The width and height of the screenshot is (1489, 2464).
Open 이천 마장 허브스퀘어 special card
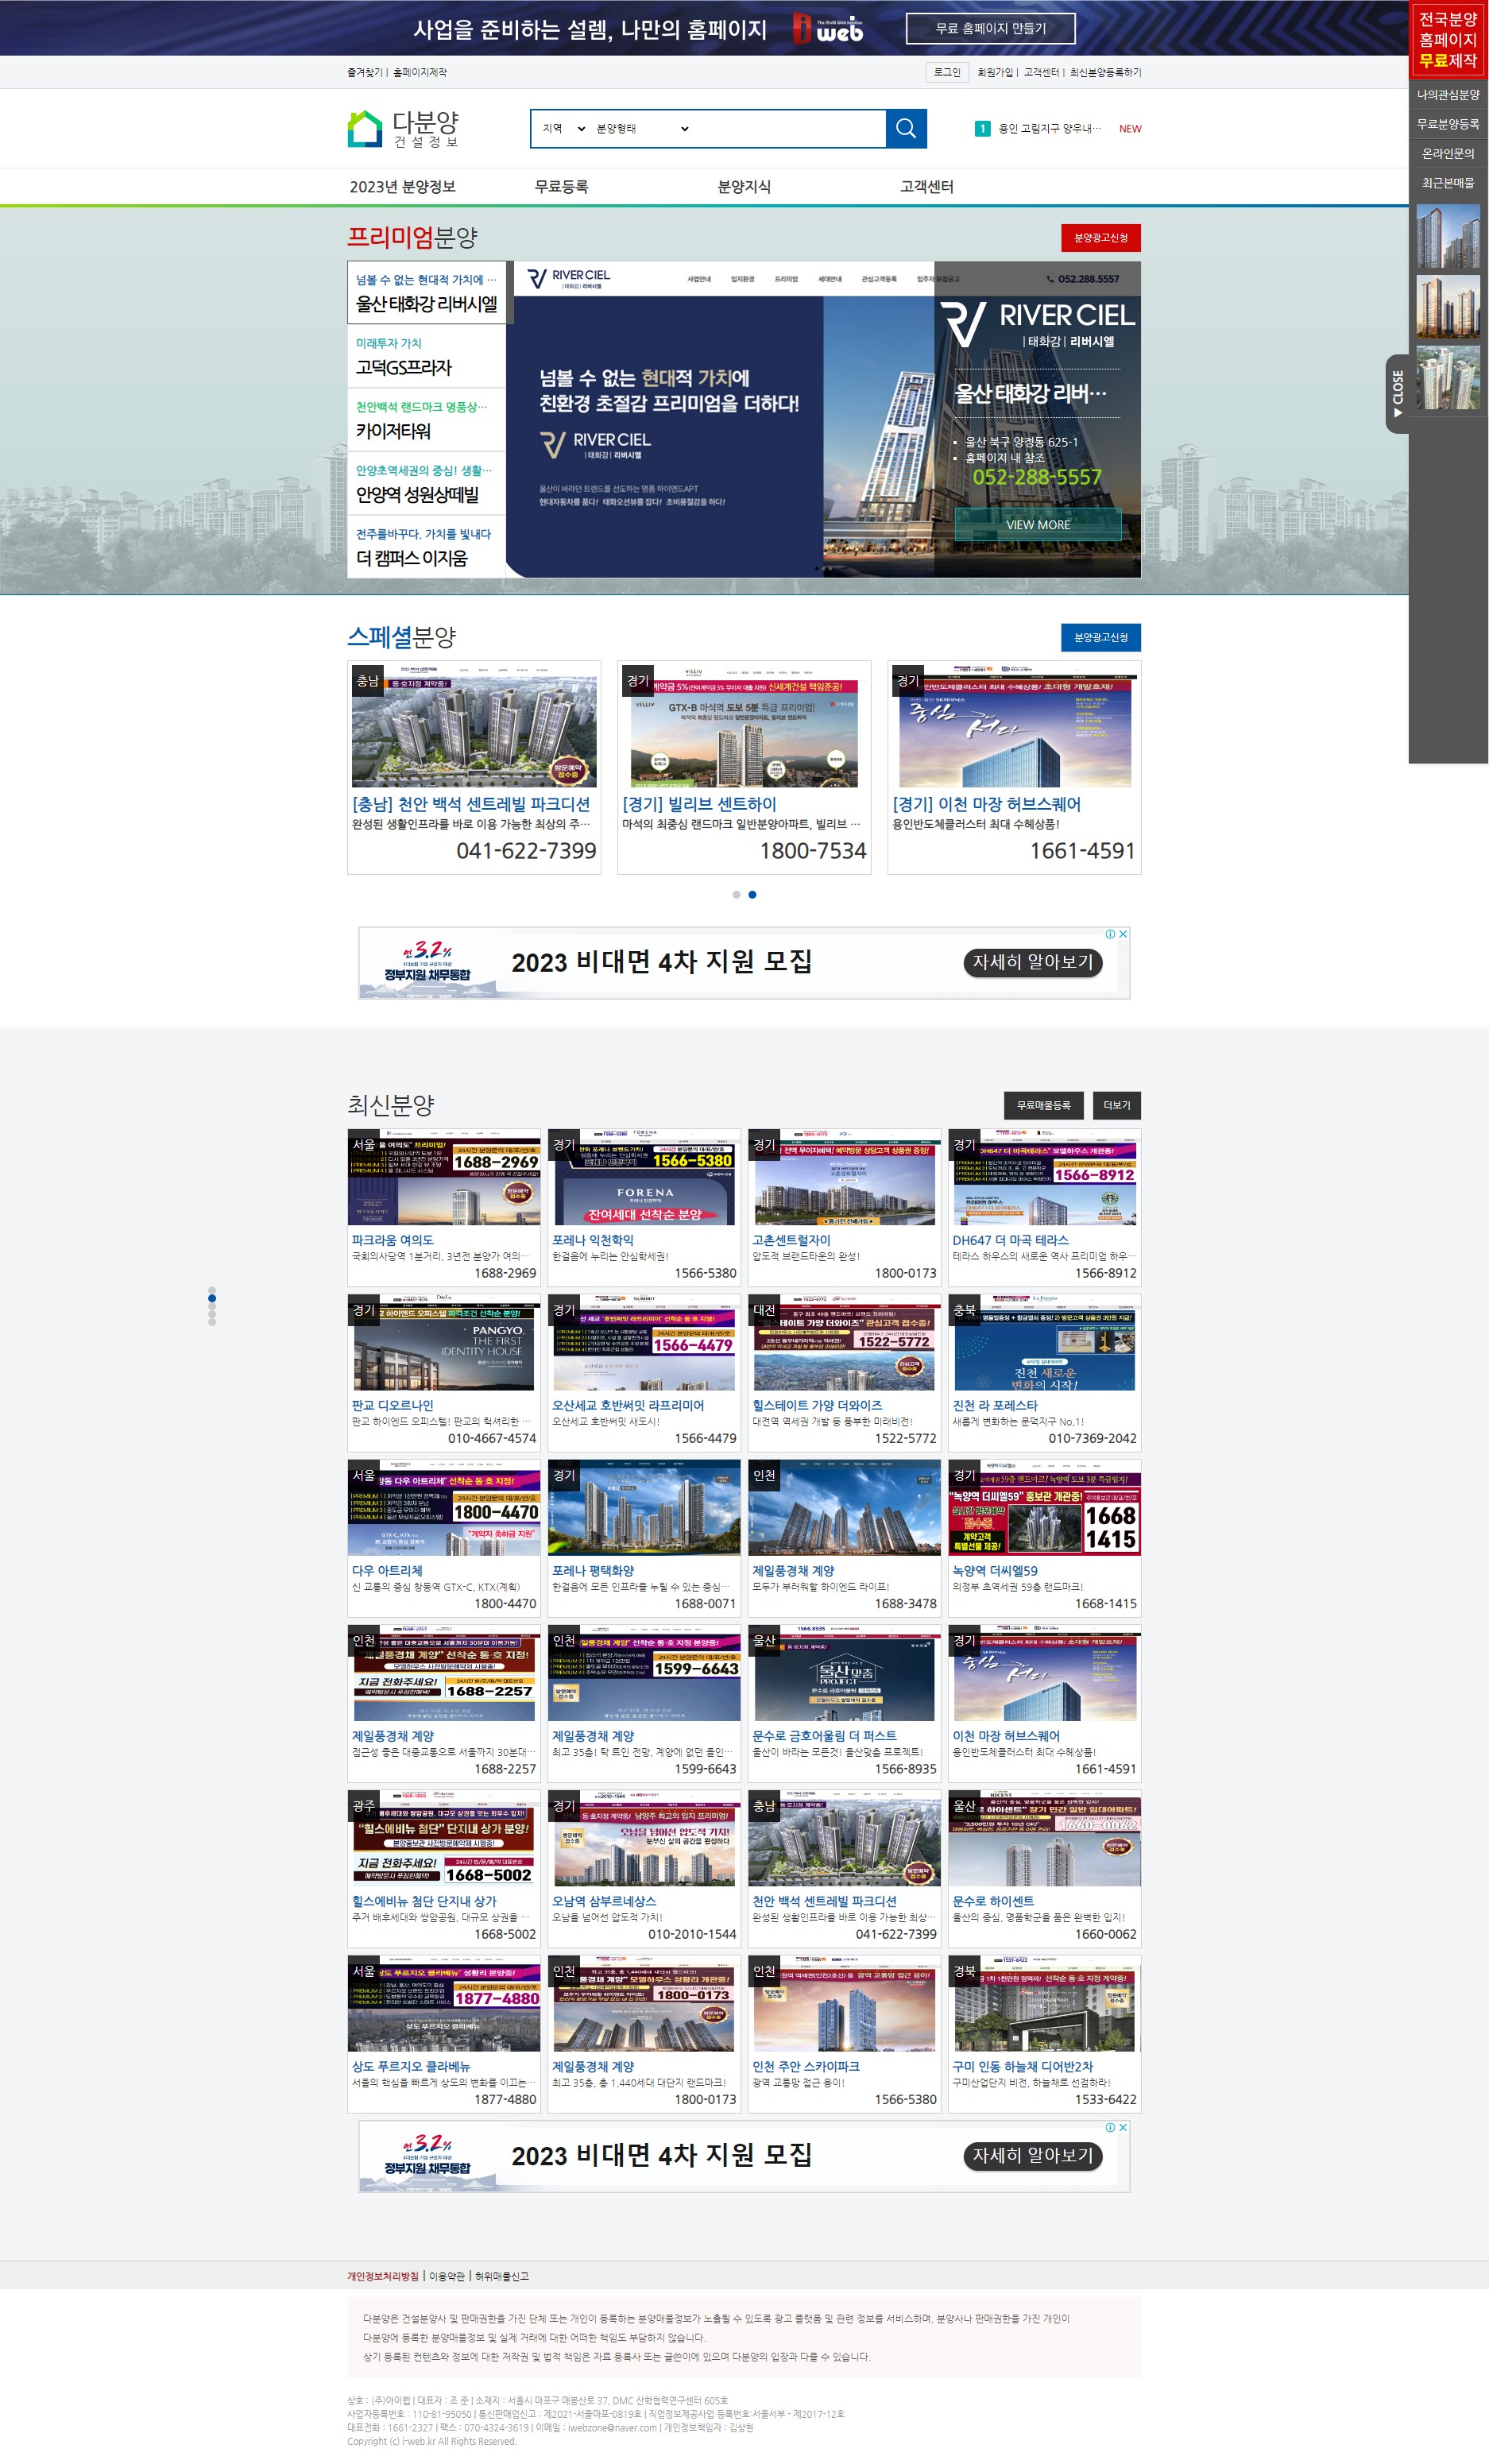coord(1014,767)
